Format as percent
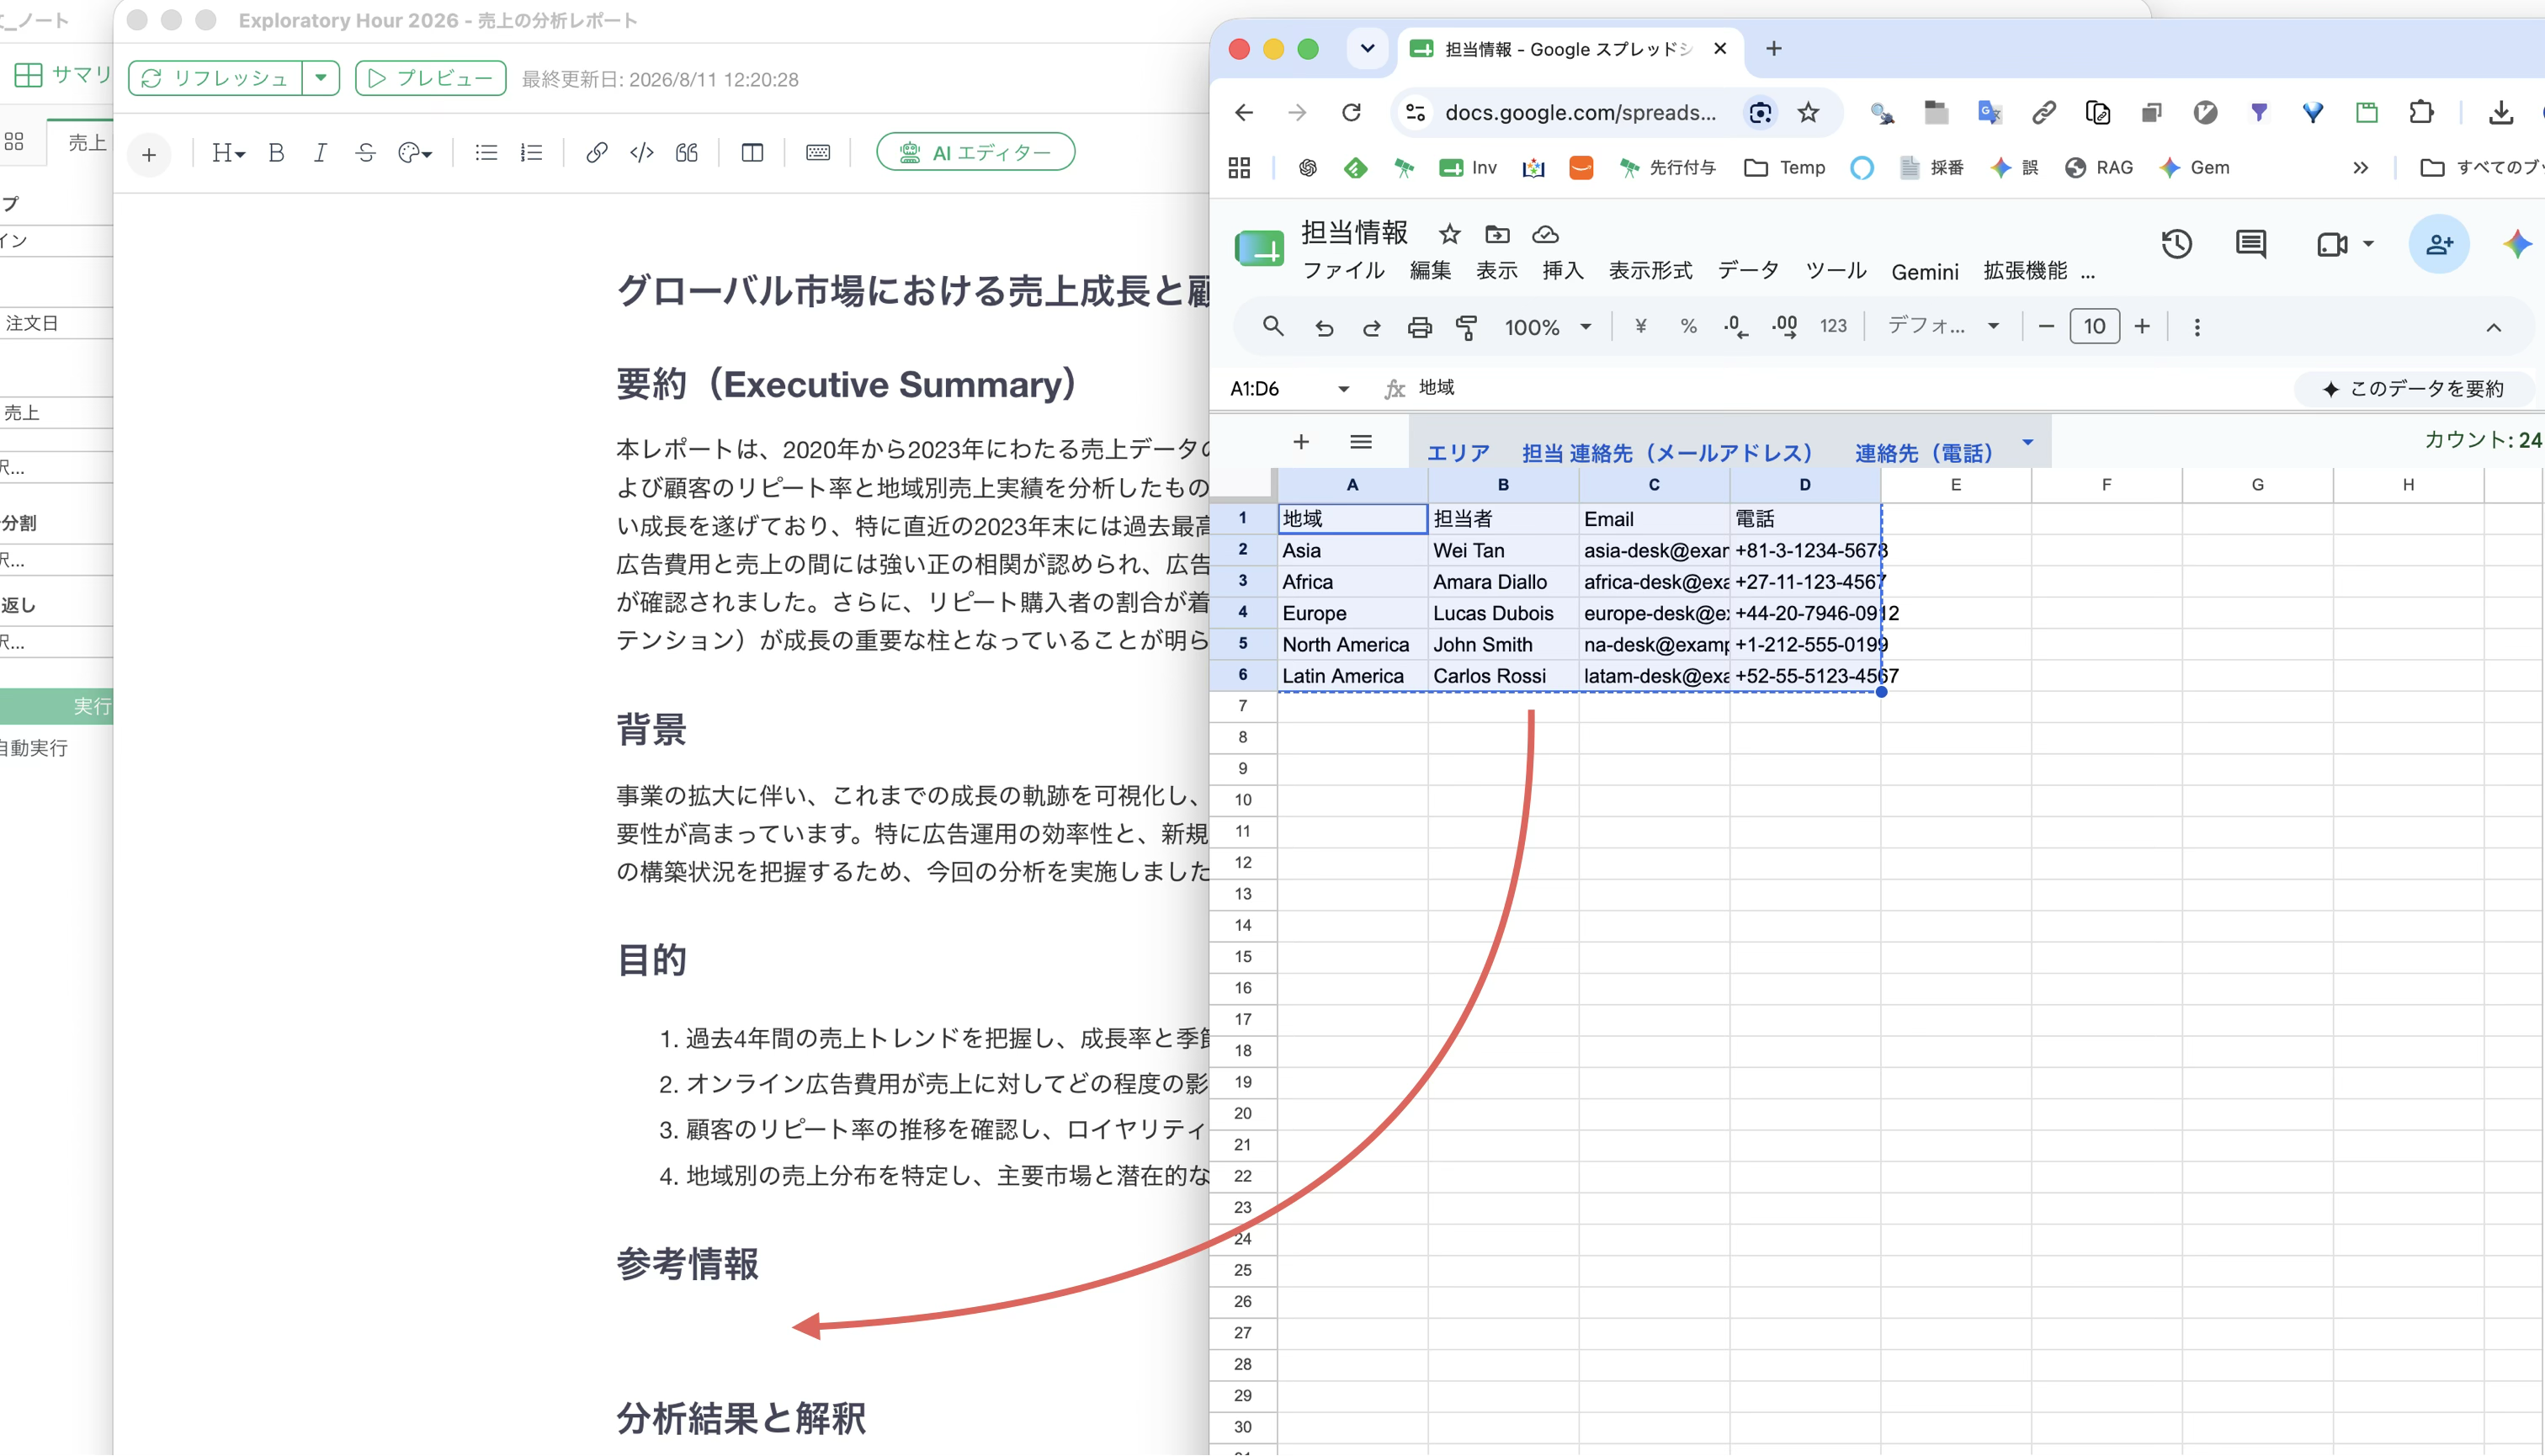 coord(1688,327)
